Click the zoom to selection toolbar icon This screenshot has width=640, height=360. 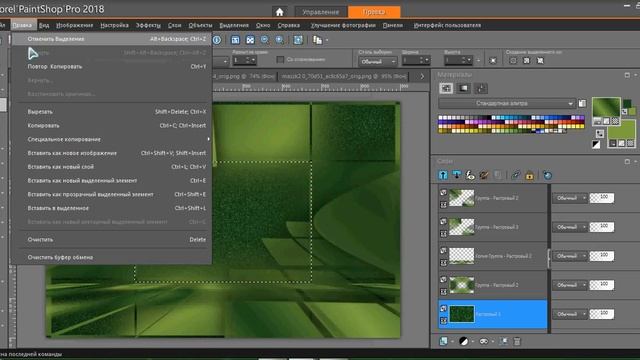click(298, 40)
